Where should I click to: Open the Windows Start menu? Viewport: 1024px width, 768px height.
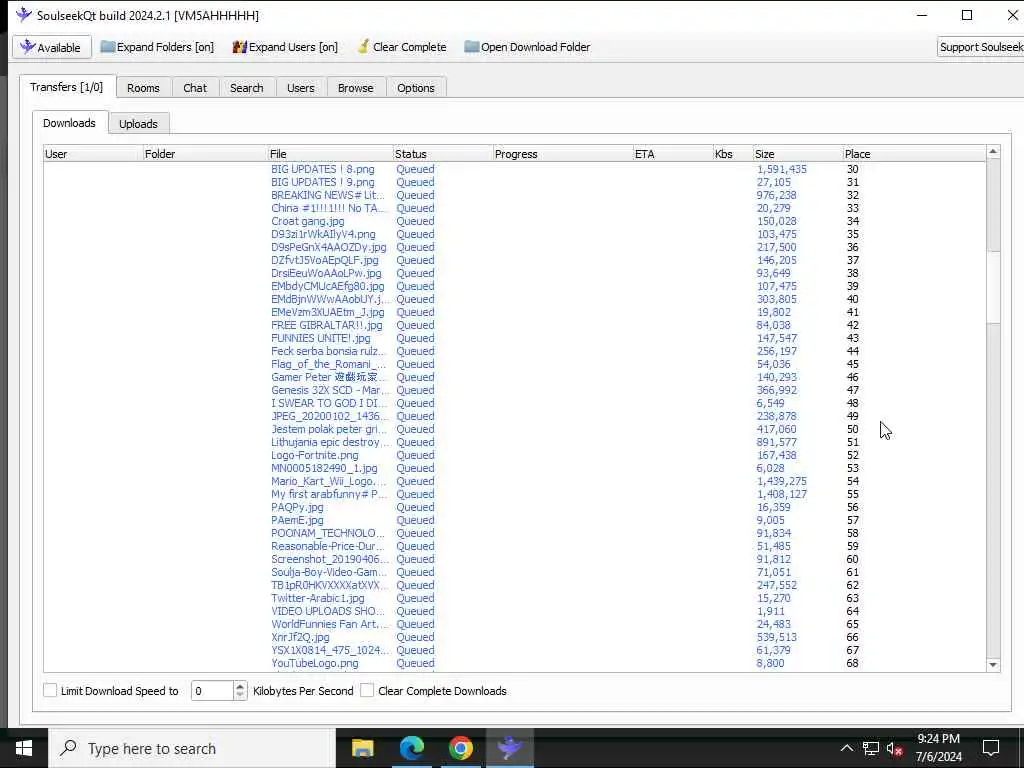coord(24,748)
